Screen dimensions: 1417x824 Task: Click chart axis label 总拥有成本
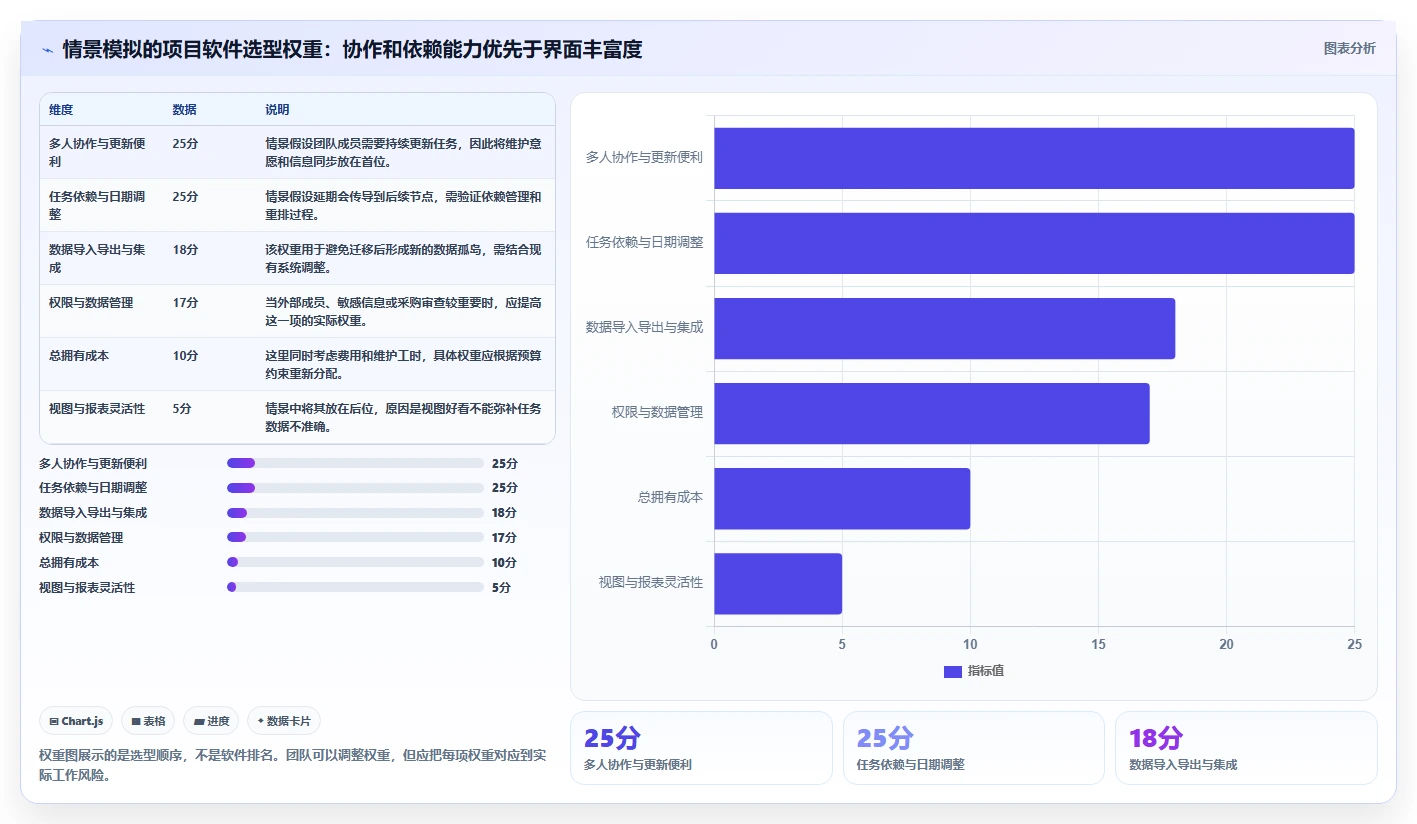pos(670,497)
